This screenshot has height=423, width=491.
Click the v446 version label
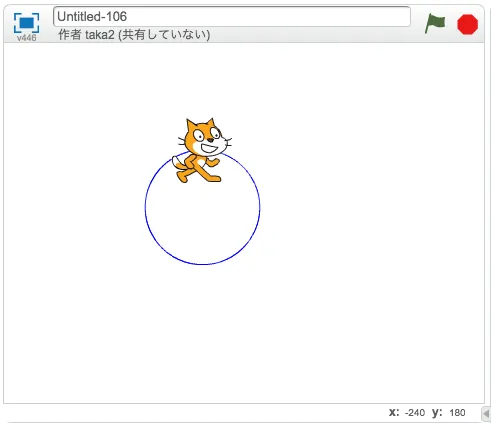[26, 38]
